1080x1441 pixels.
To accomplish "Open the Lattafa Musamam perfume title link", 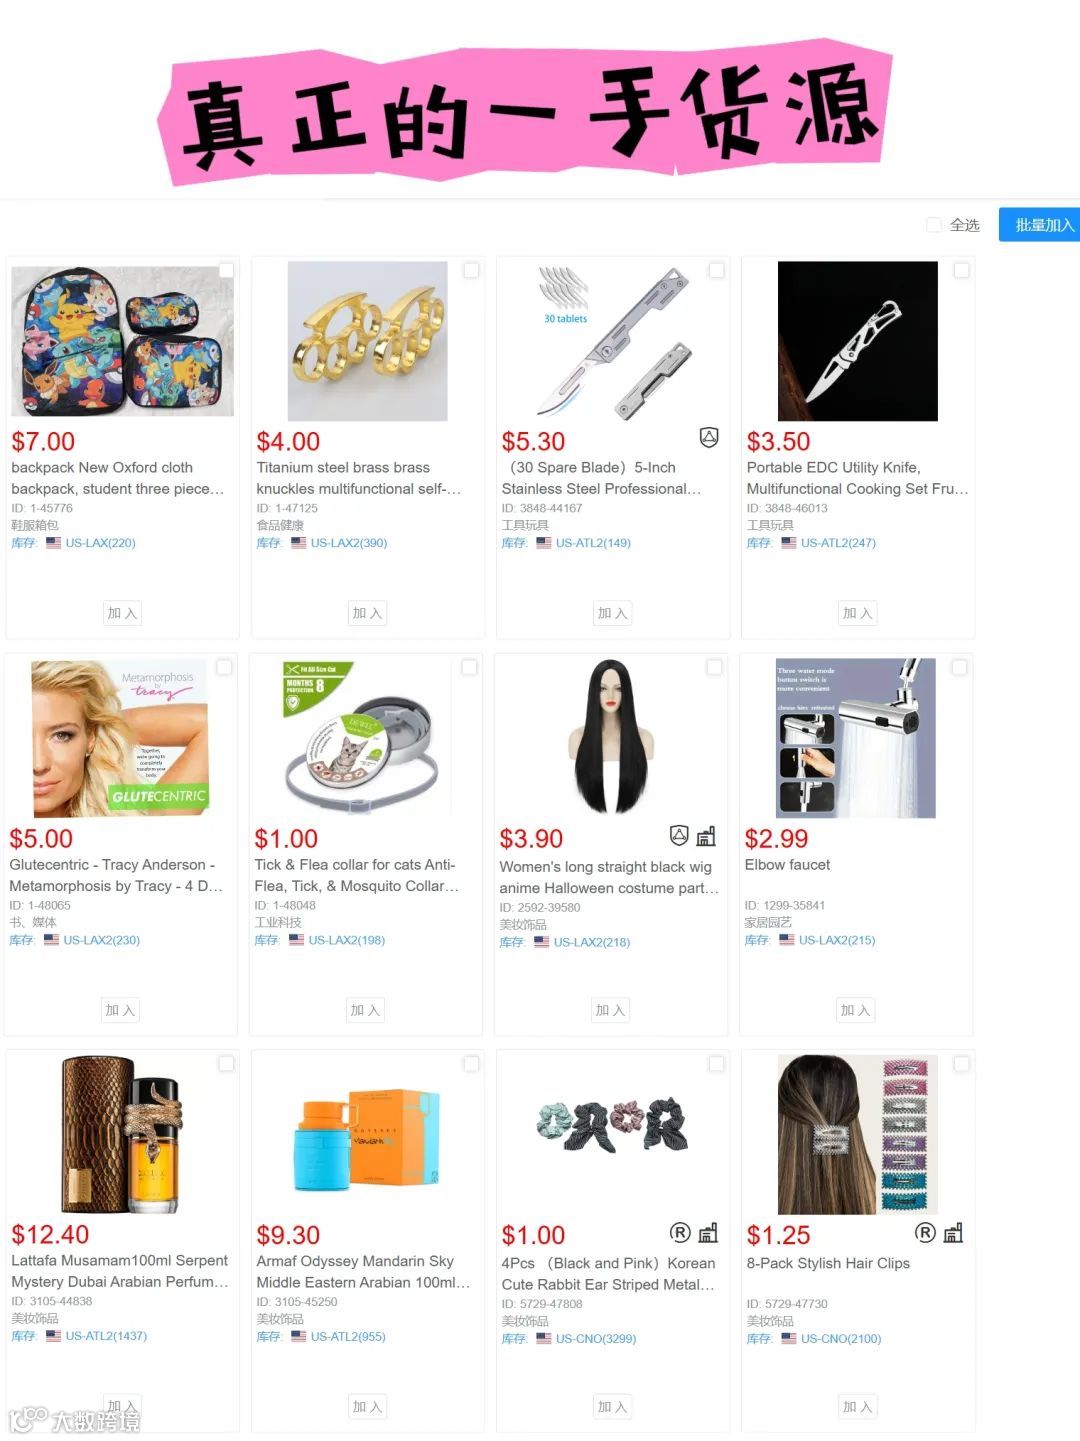I will click(x=120, y=1271).
